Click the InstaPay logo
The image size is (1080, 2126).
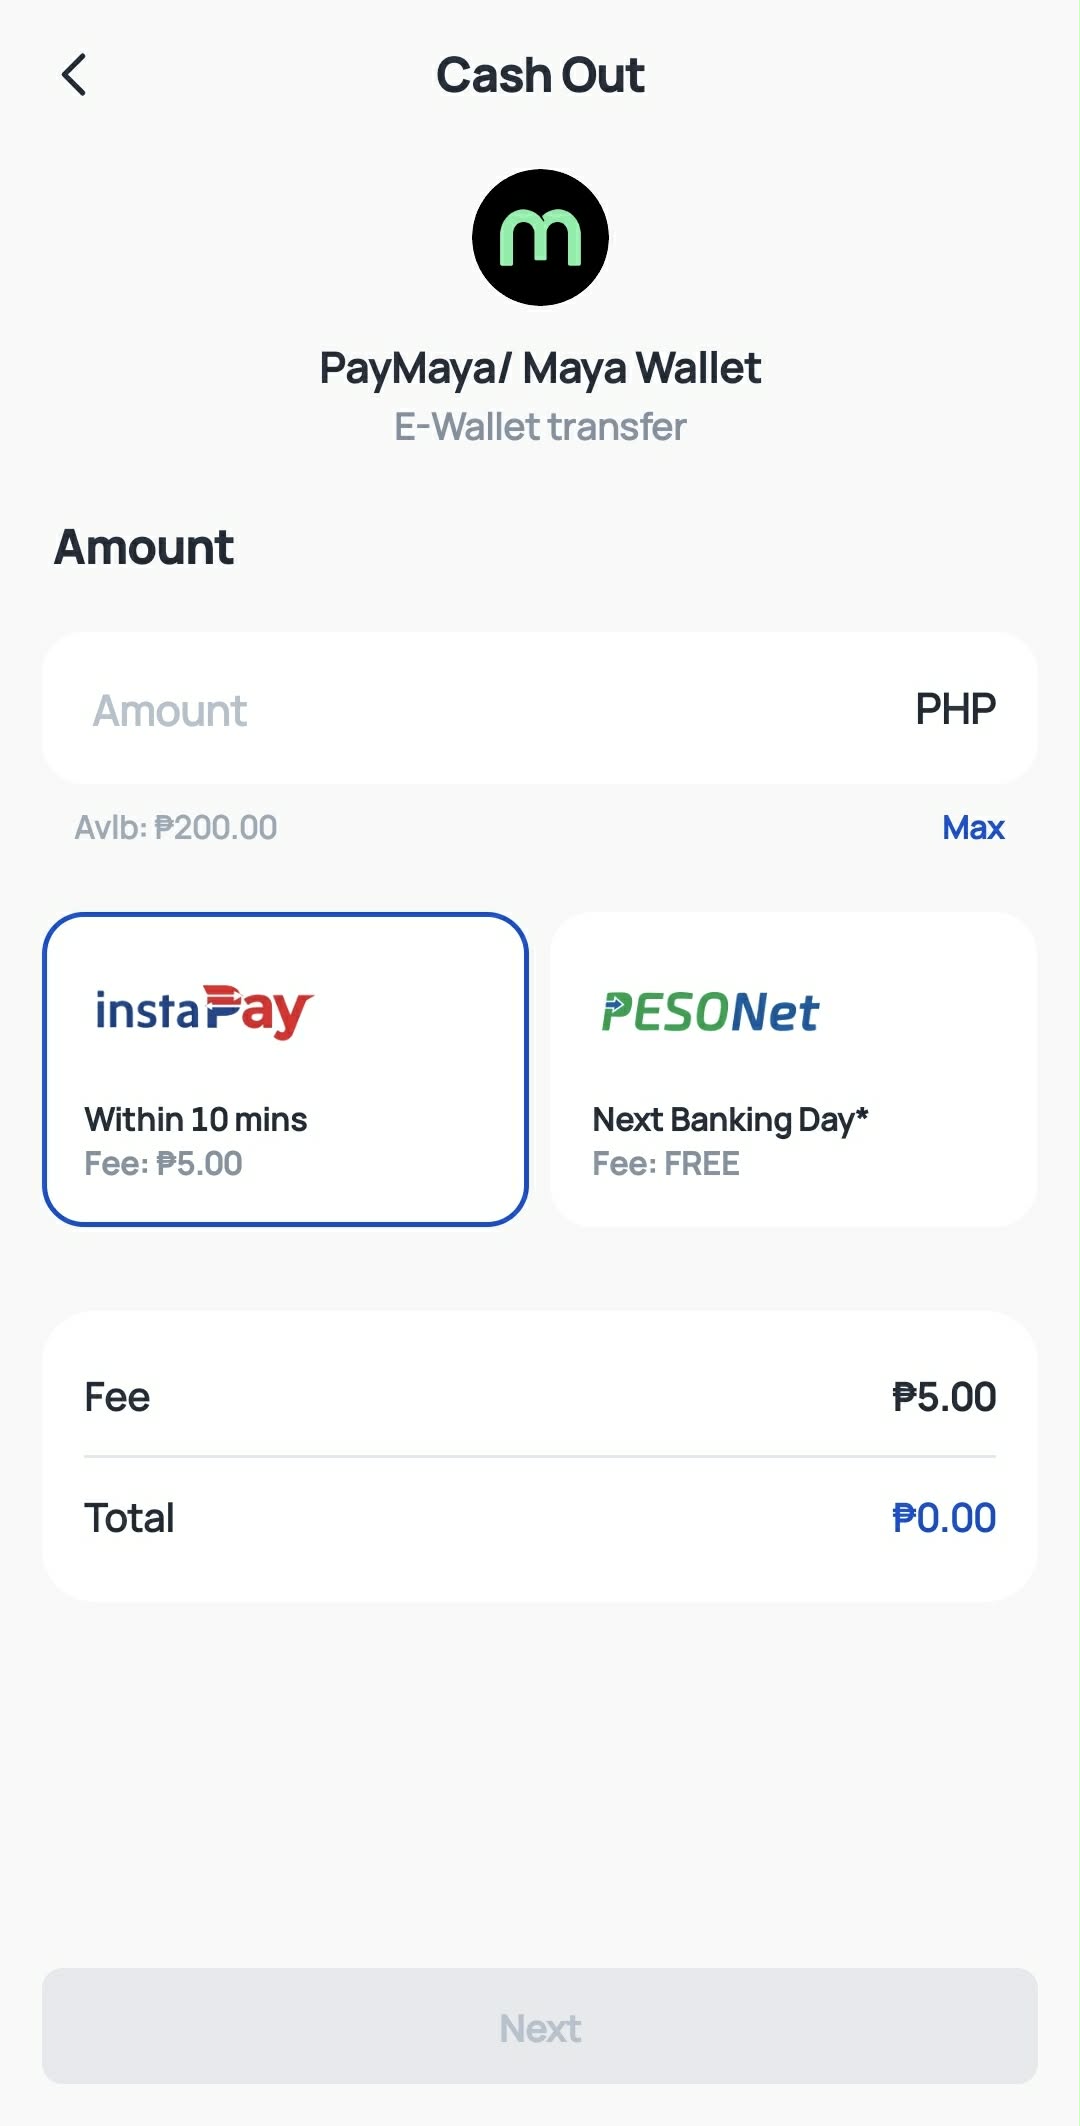pyautogui.click(x=204, y=1011)
